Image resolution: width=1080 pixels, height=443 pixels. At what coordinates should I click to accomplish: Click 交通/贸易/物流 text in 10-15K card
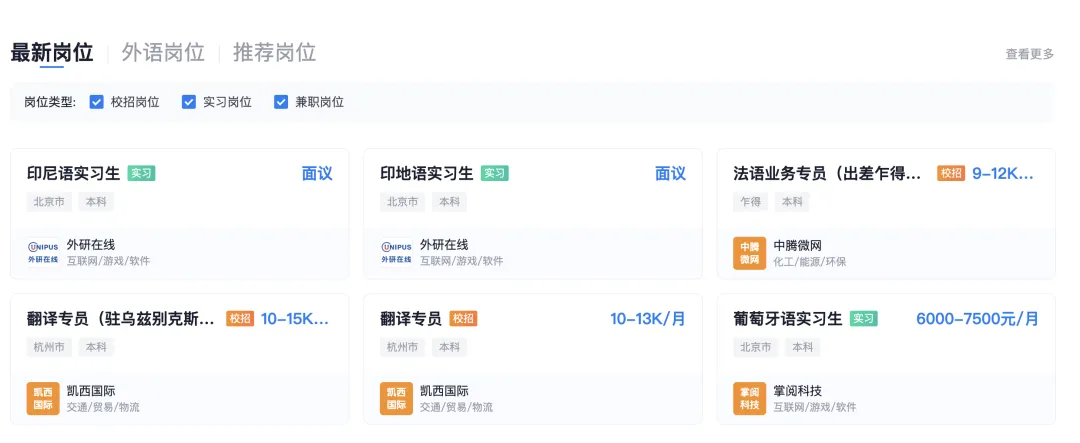coord(103,407)
